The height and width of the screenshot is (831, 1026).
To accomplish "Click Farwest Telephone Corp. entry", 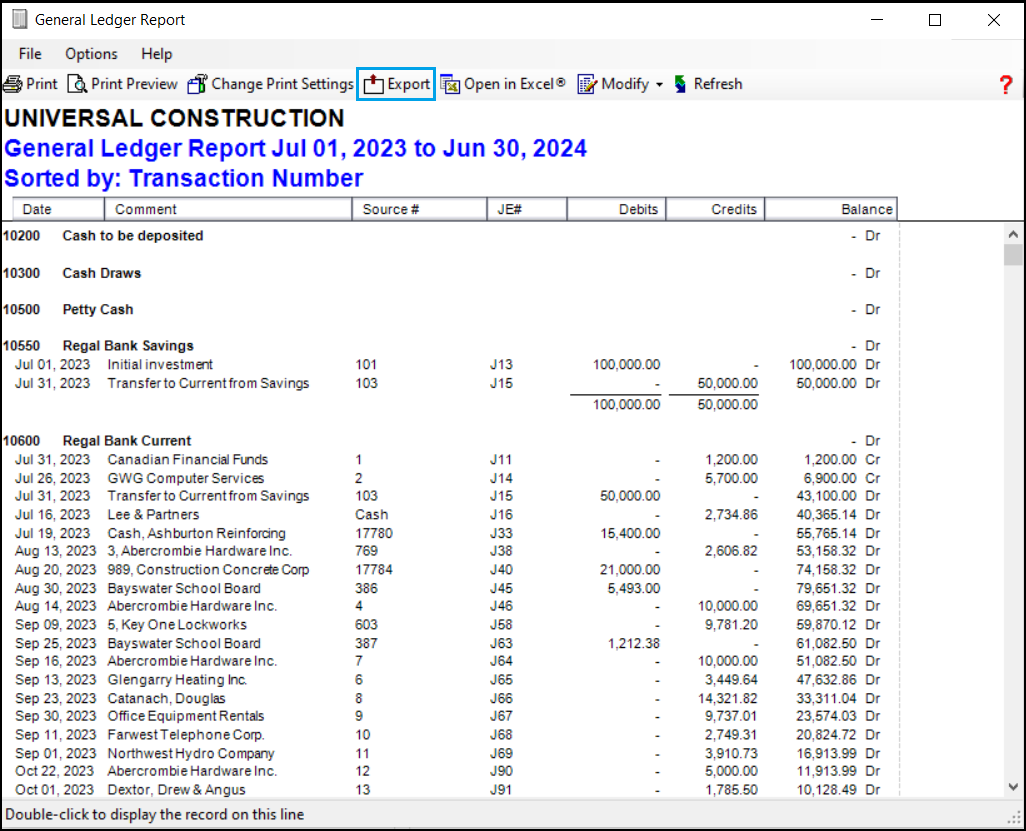I will (186, 735).
